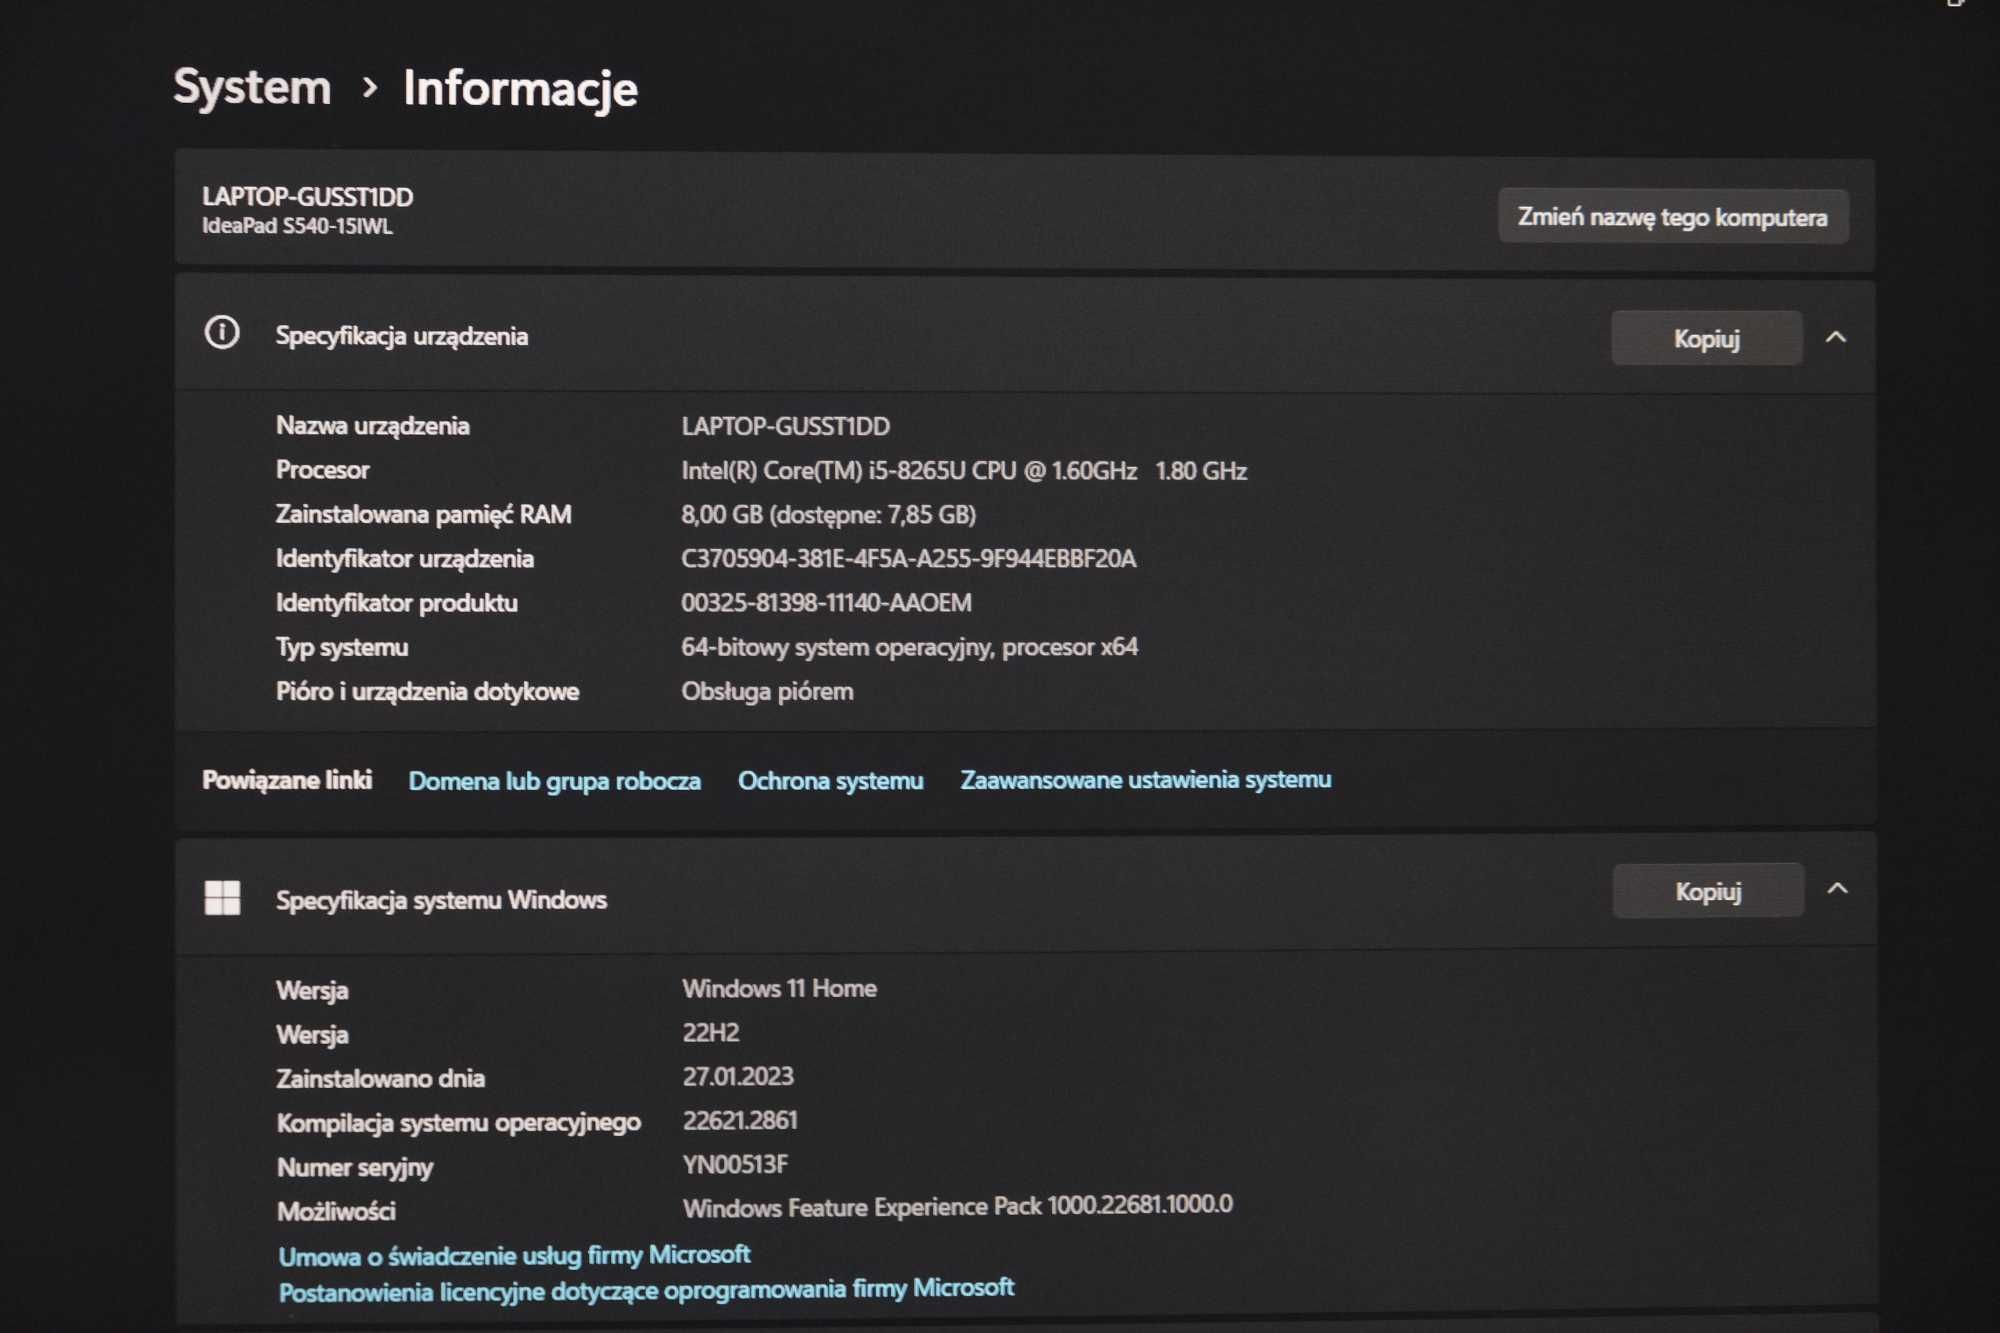This screenshot has width=2000, height=1333.
Task: Select serial number YN00513F
Action: coord(735,1165)
